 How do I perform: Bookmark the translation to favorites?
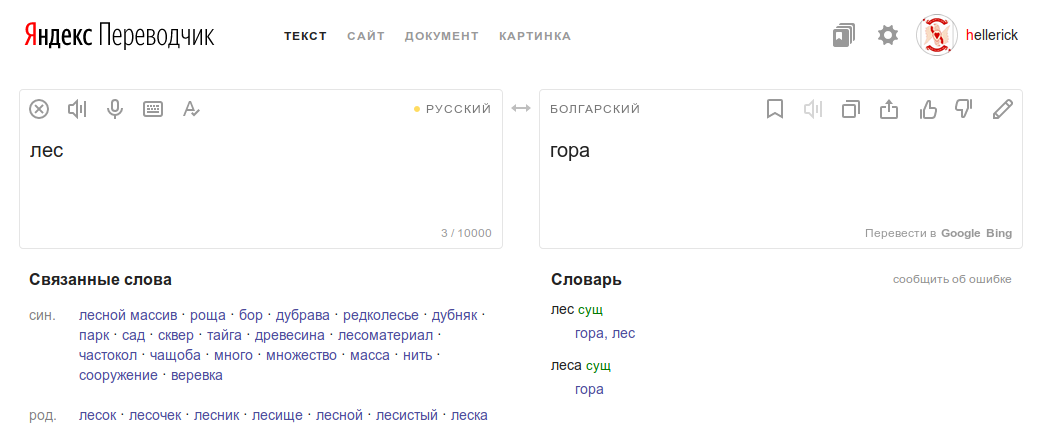tap(775, 109)
